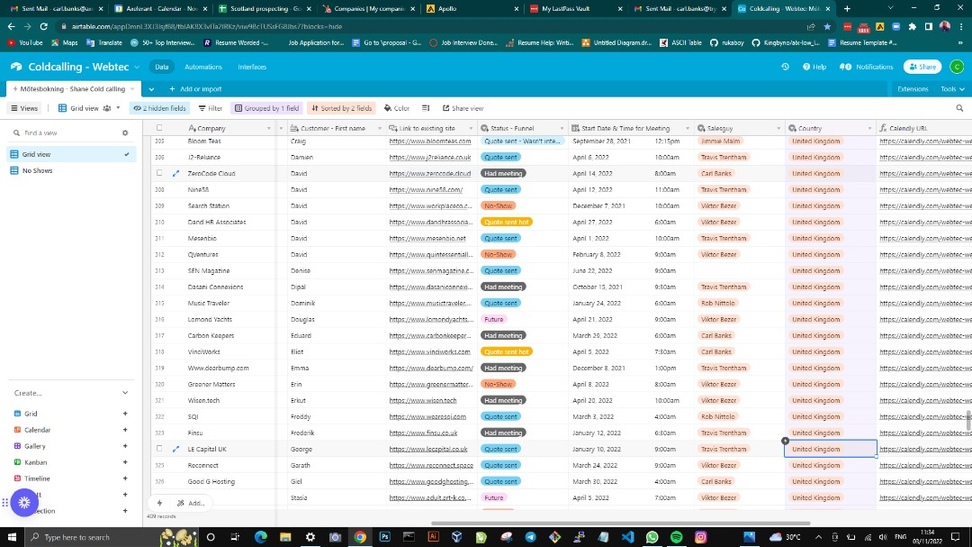Switch to Data tab
The image size is (972, 547).
pos(161,67)
